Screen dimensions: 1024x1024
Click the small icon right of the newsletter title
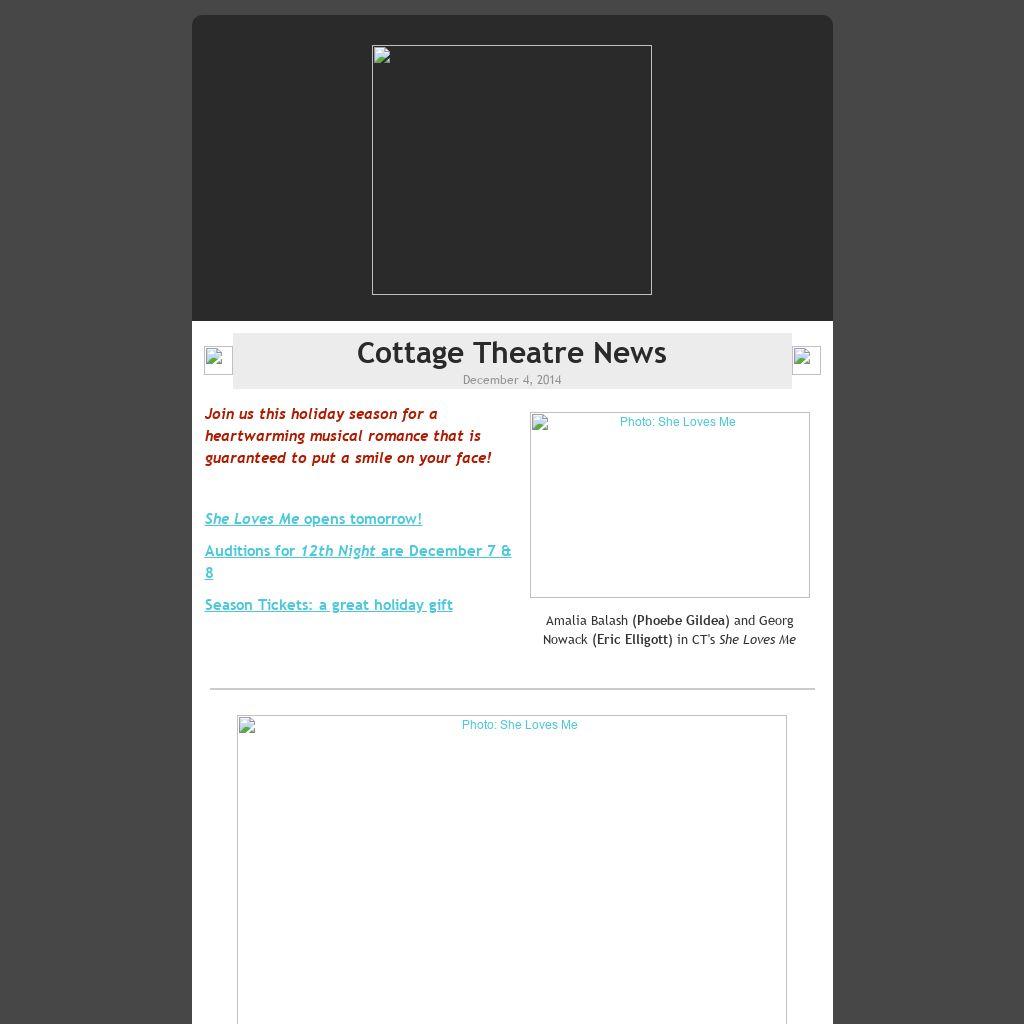tap(806, 360)
